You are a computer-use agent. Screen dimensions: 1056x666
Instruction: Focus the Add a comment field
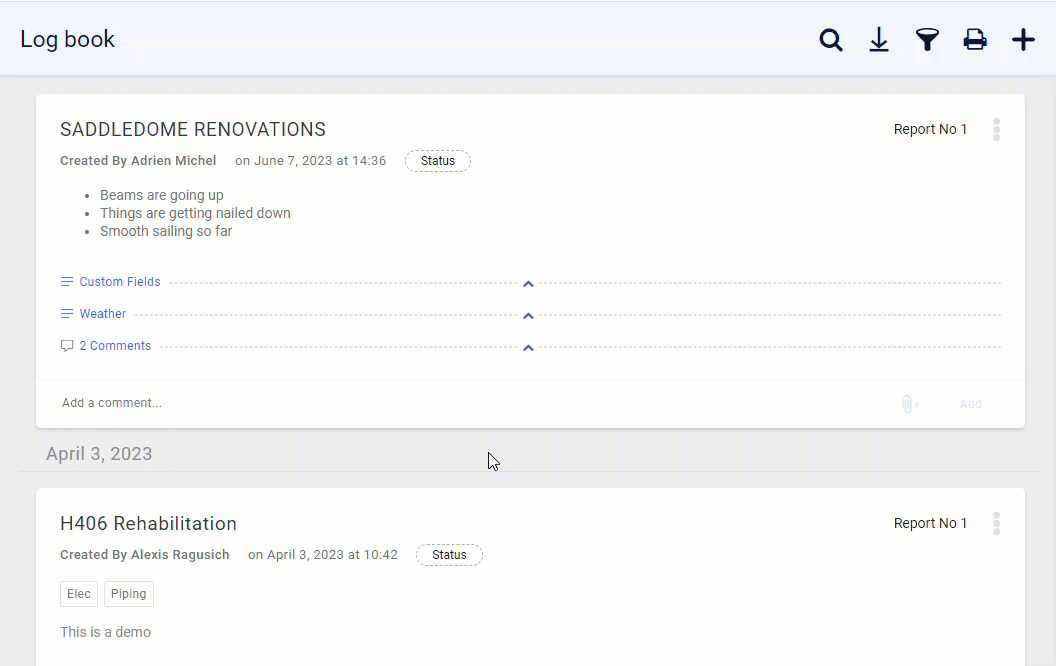click(x=400, y=403)
